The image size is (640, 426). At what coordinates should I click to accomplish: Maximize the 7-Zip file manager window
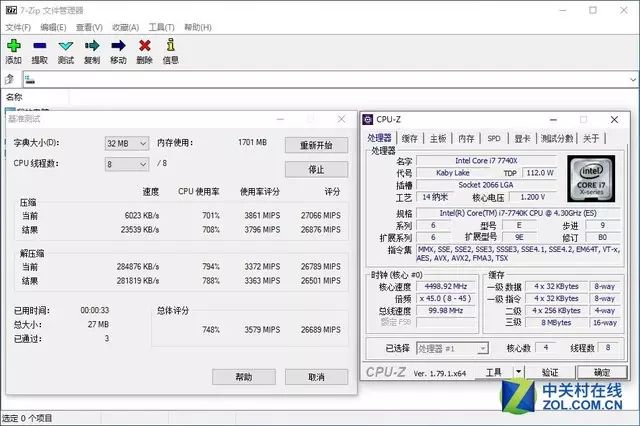(593, 10)
